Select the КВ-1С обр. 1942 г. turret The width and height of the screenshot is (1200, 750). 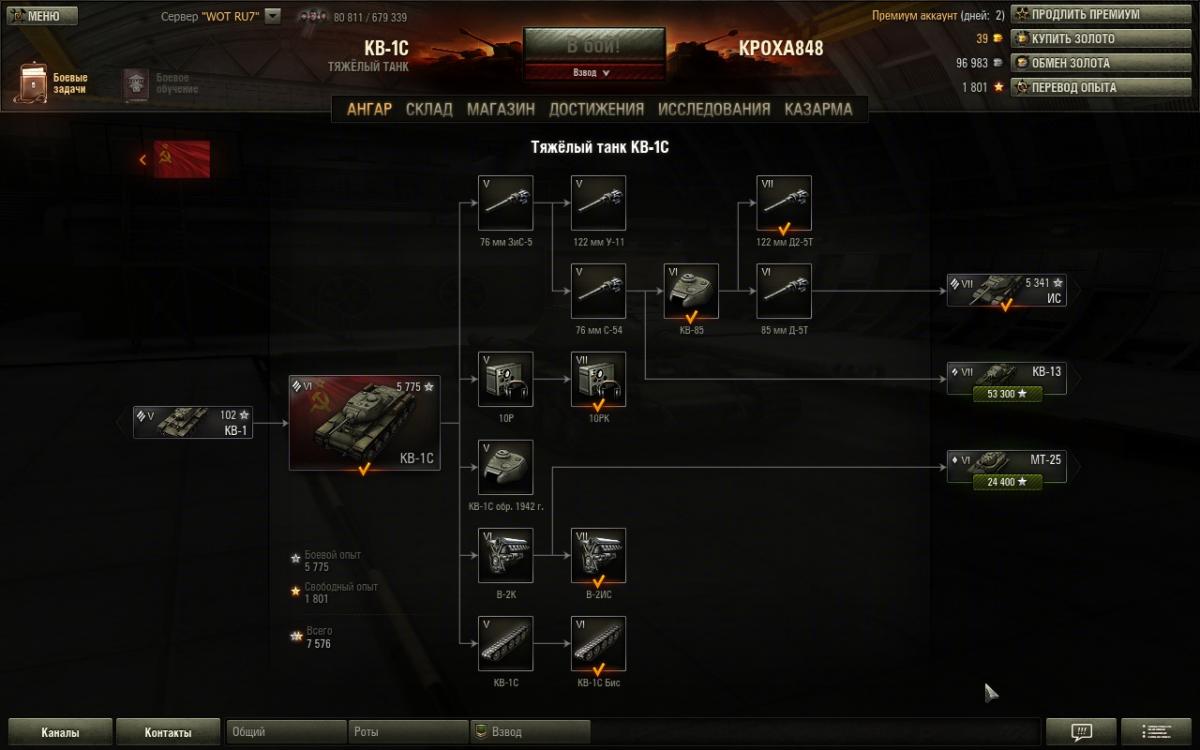coord(505,467)
